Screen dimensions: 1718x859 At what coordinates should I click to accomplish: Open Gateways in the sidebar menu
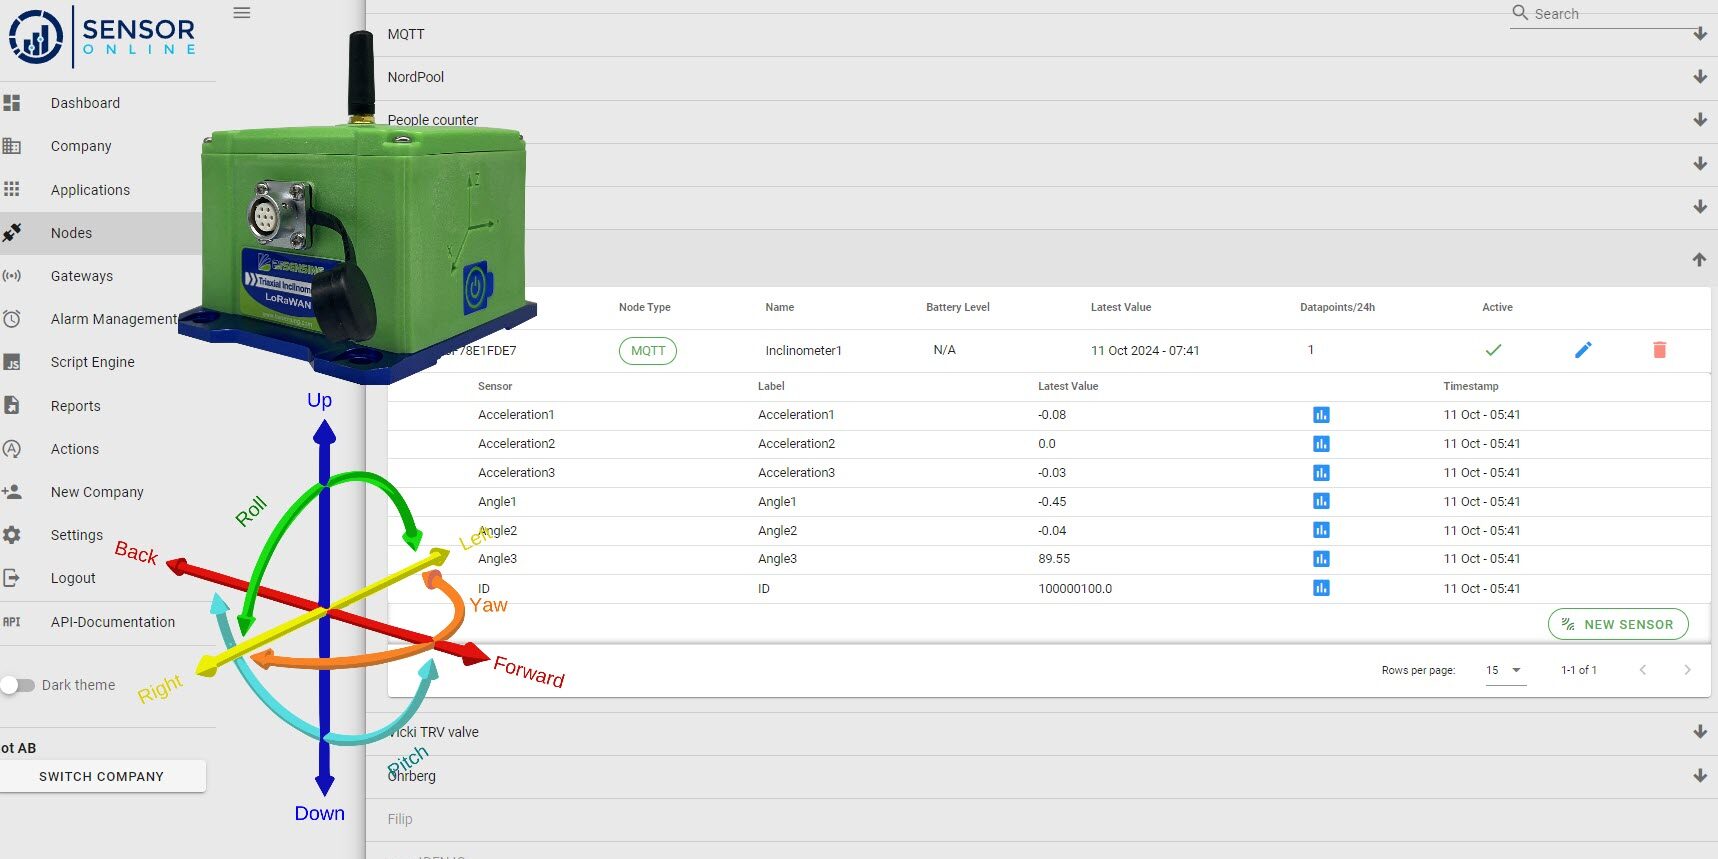click(x=82, y=276)
